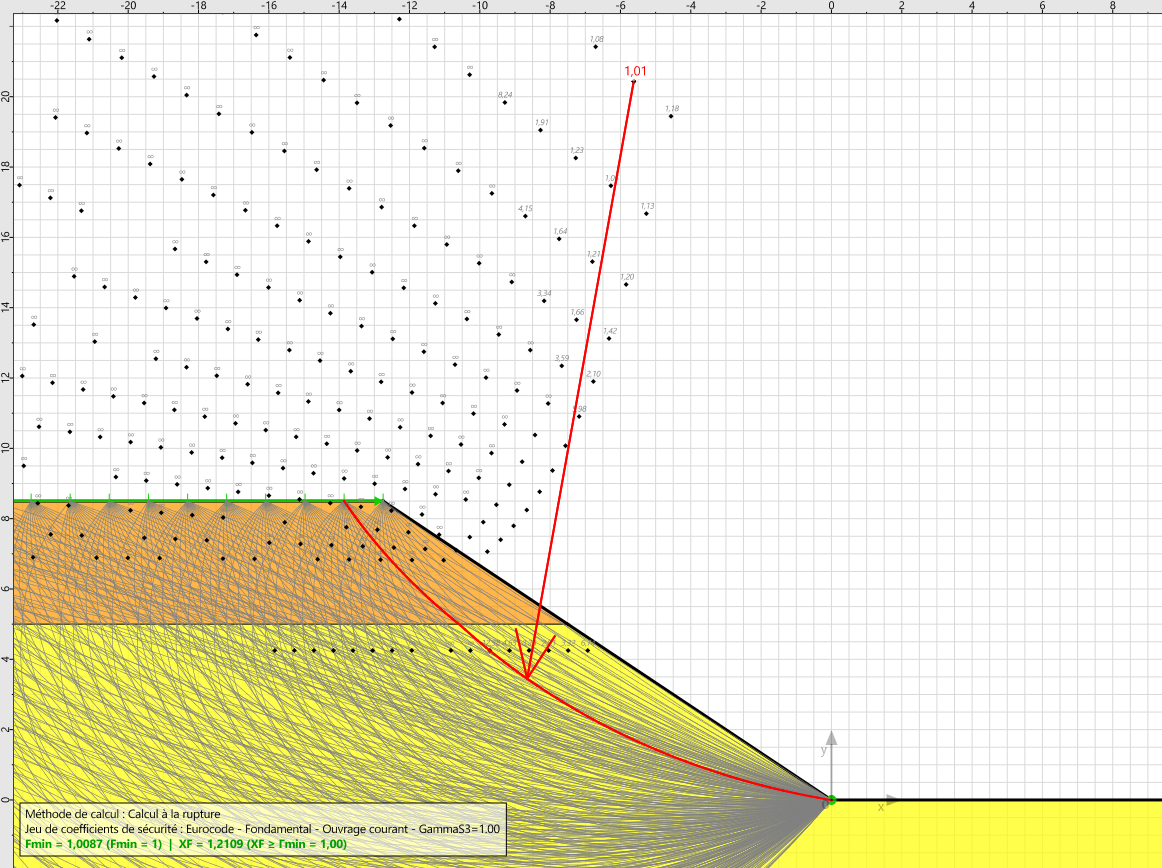Screen dimensions: 1162x868
Task: Click the 'Jeu de coefficients de sécurité' legend line
Action: click(x=262, y=829)
